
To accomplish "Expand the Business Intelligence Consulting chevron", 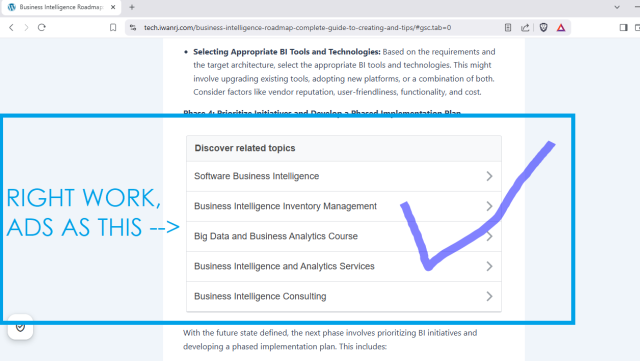I will pyautogui.click(x=489, y=296).
